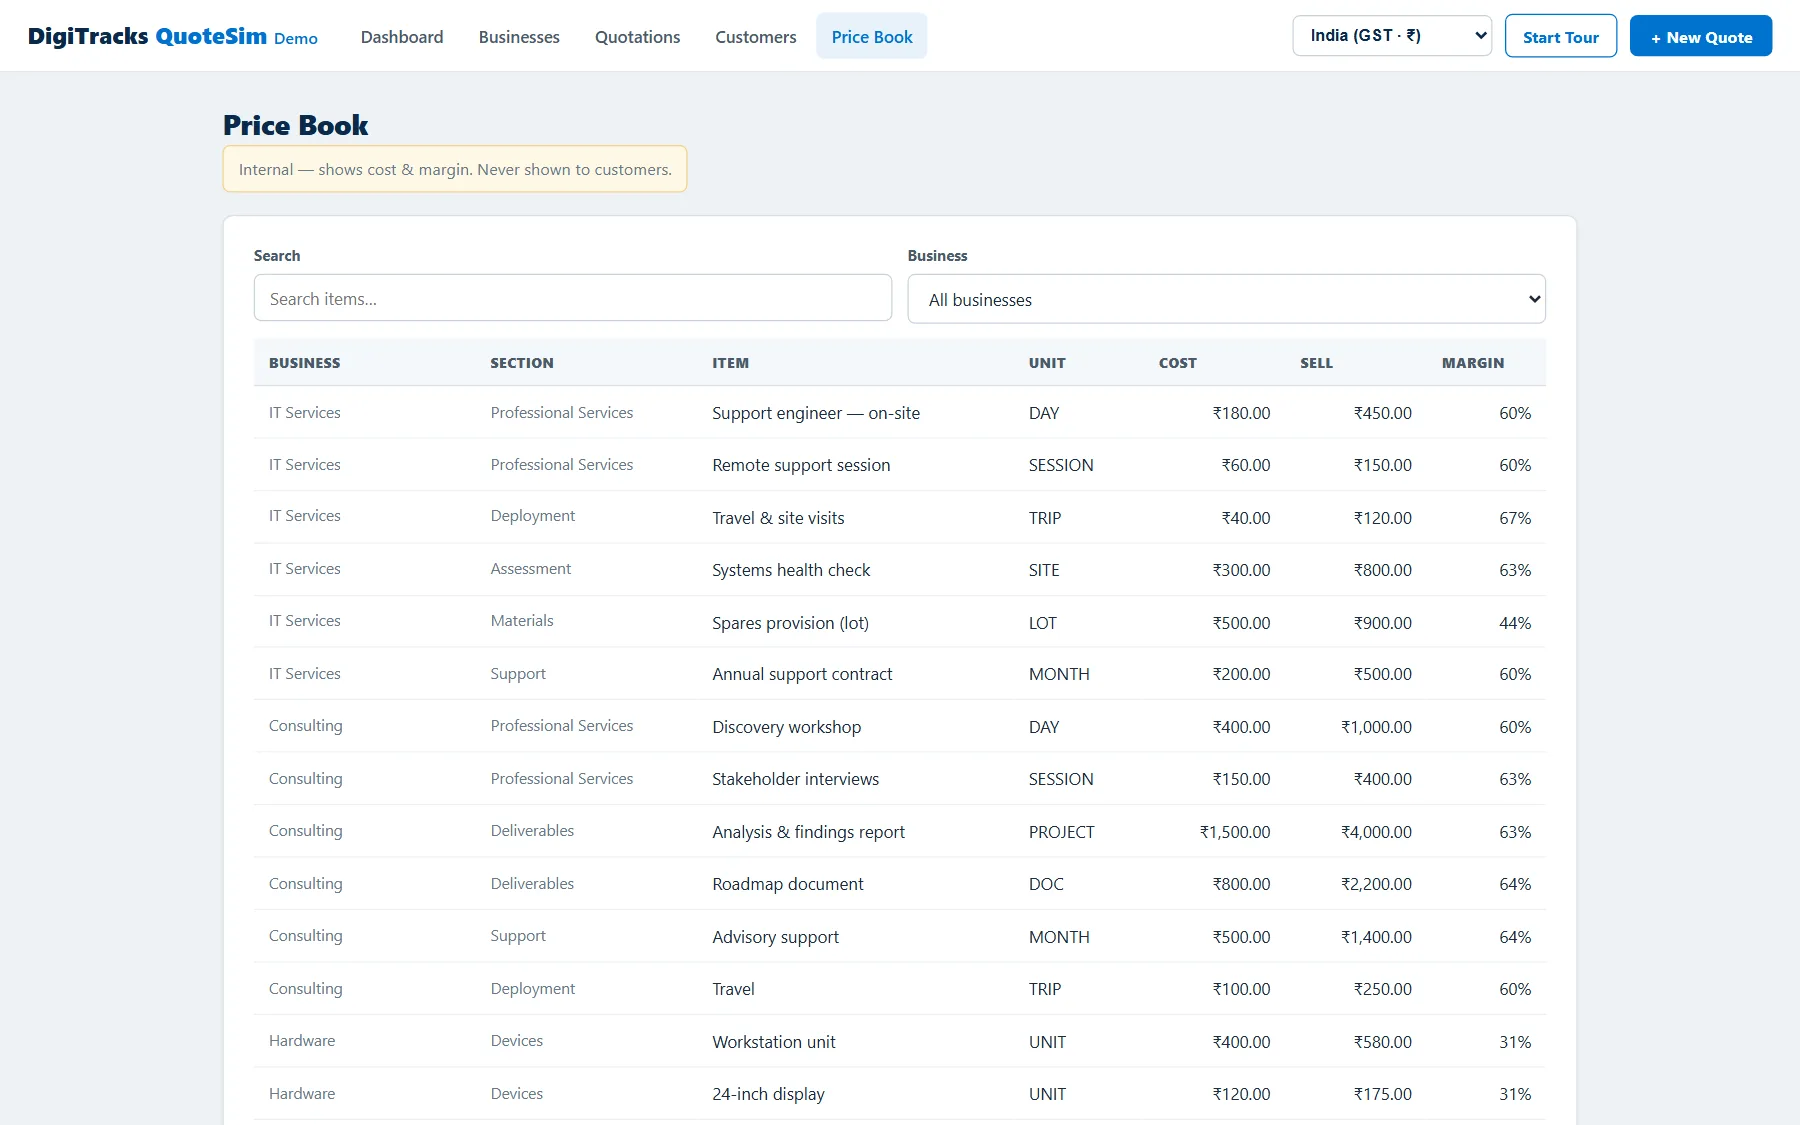Click the Analysis & findings report item
This screenshot has width=1800, height=1125.
pos(808,832)
